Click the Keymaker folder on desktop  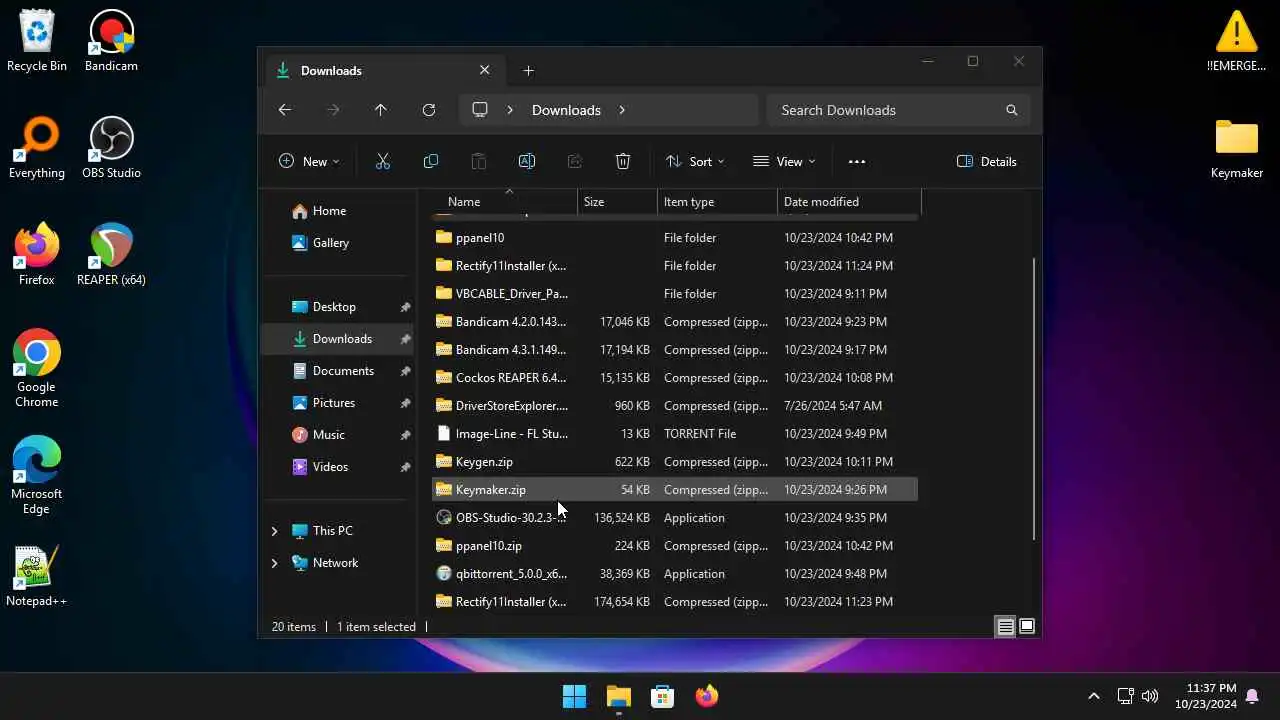point(1237,148)
